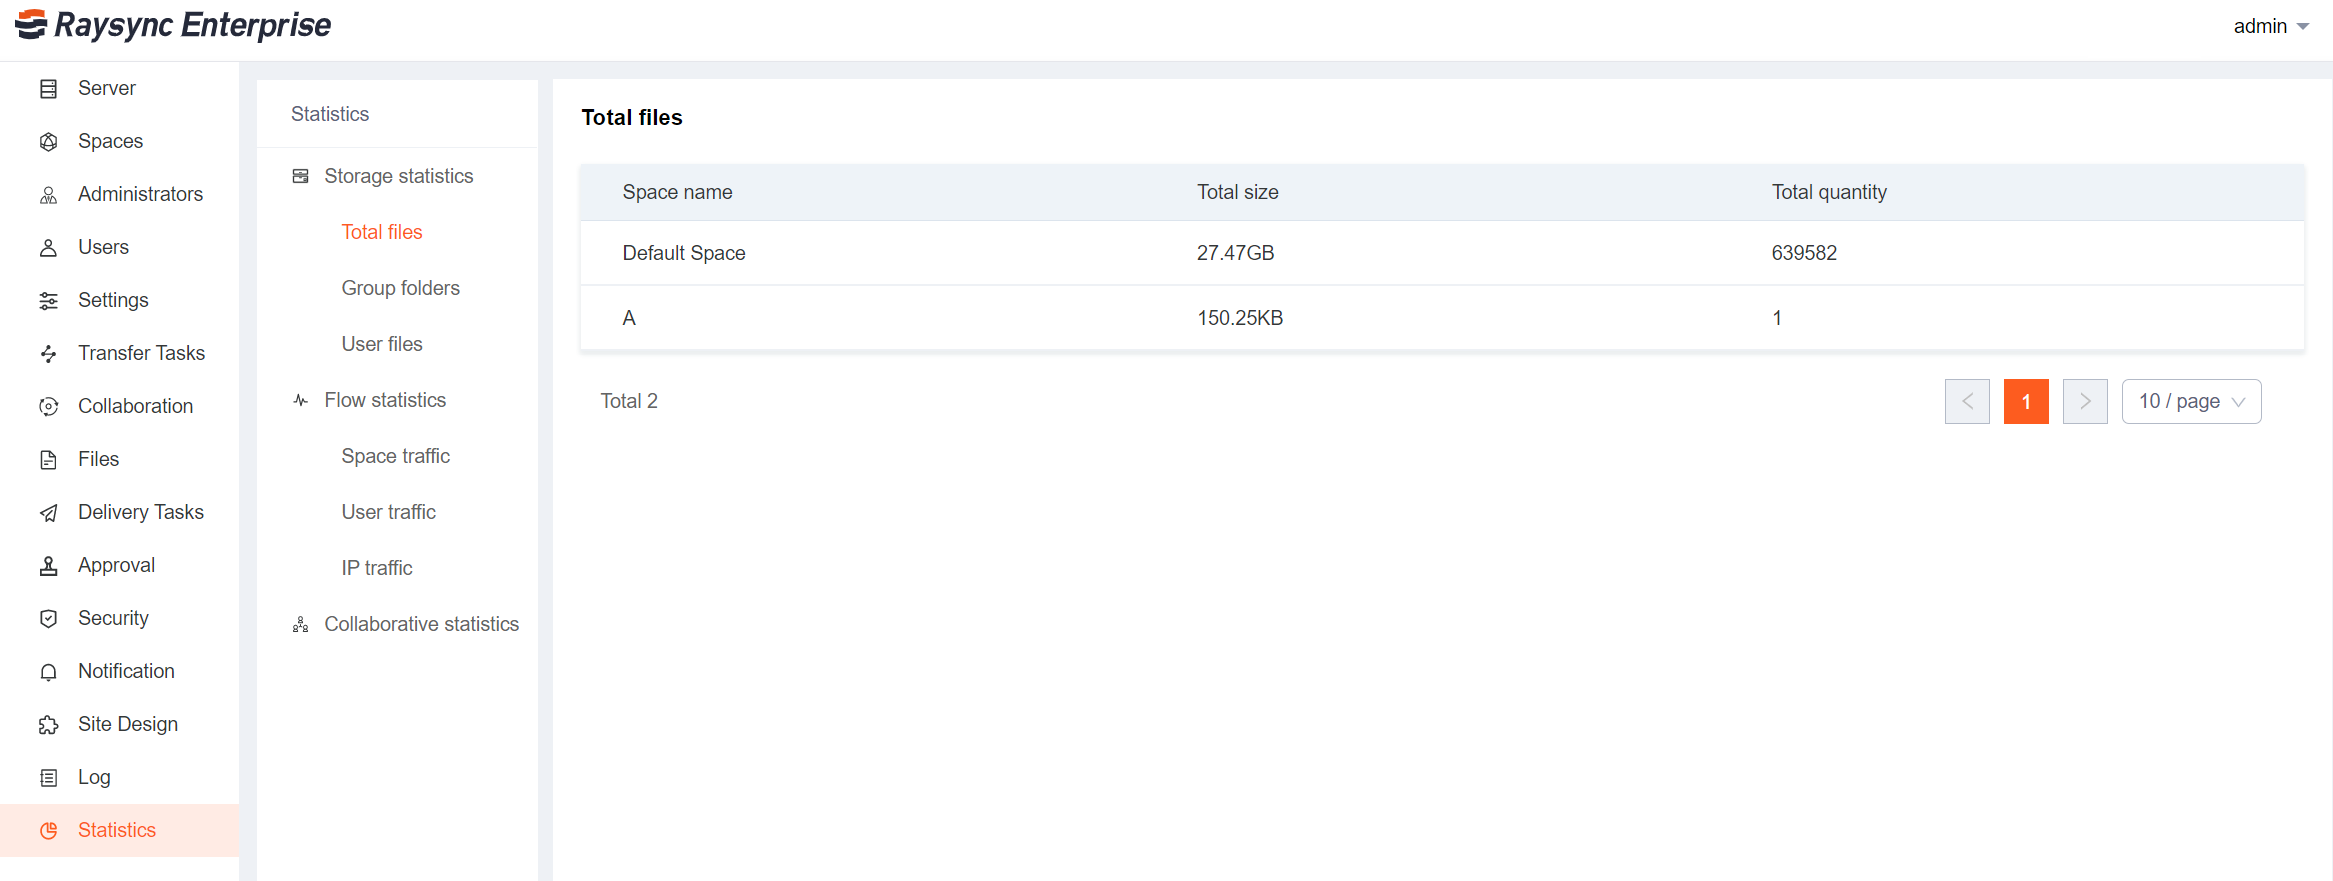The width and height of the screenshot is (2333, 881).
Task: Click the Administrators sidebar icon
Action: 48,195
